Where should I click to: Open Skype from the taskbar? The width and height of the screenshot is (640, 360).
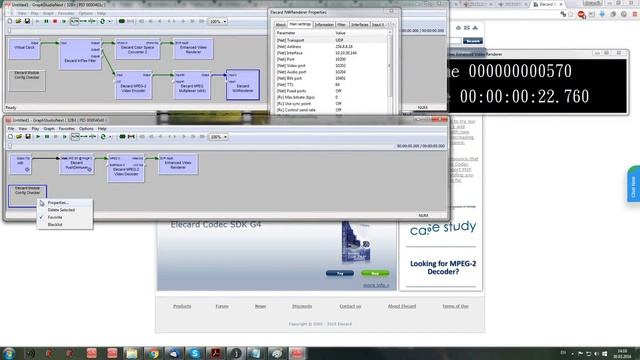195,353
